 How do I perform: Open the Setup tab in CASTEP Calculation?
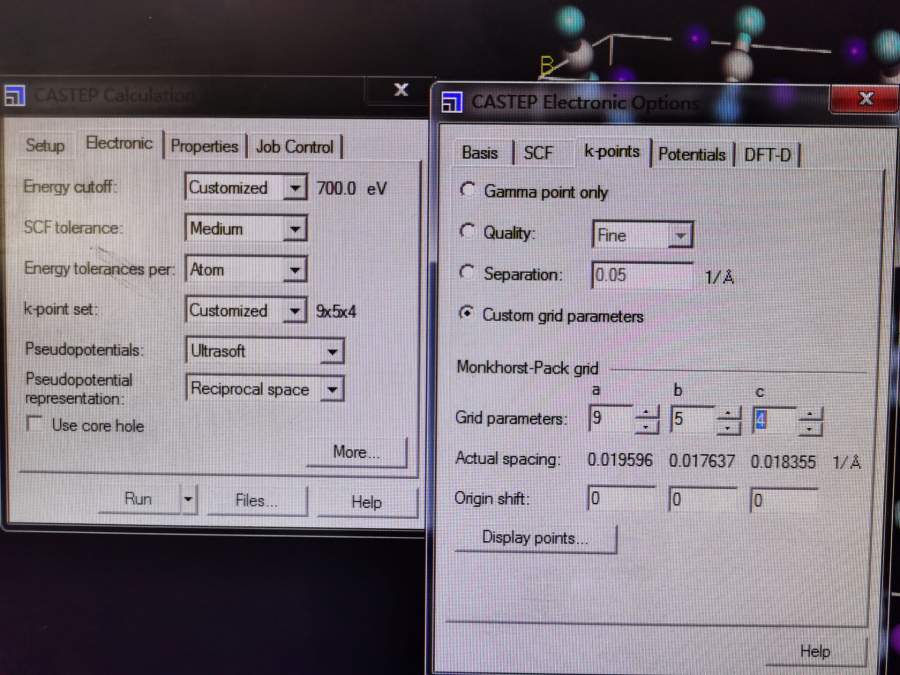pyautogui.click(x=45, y=145)
